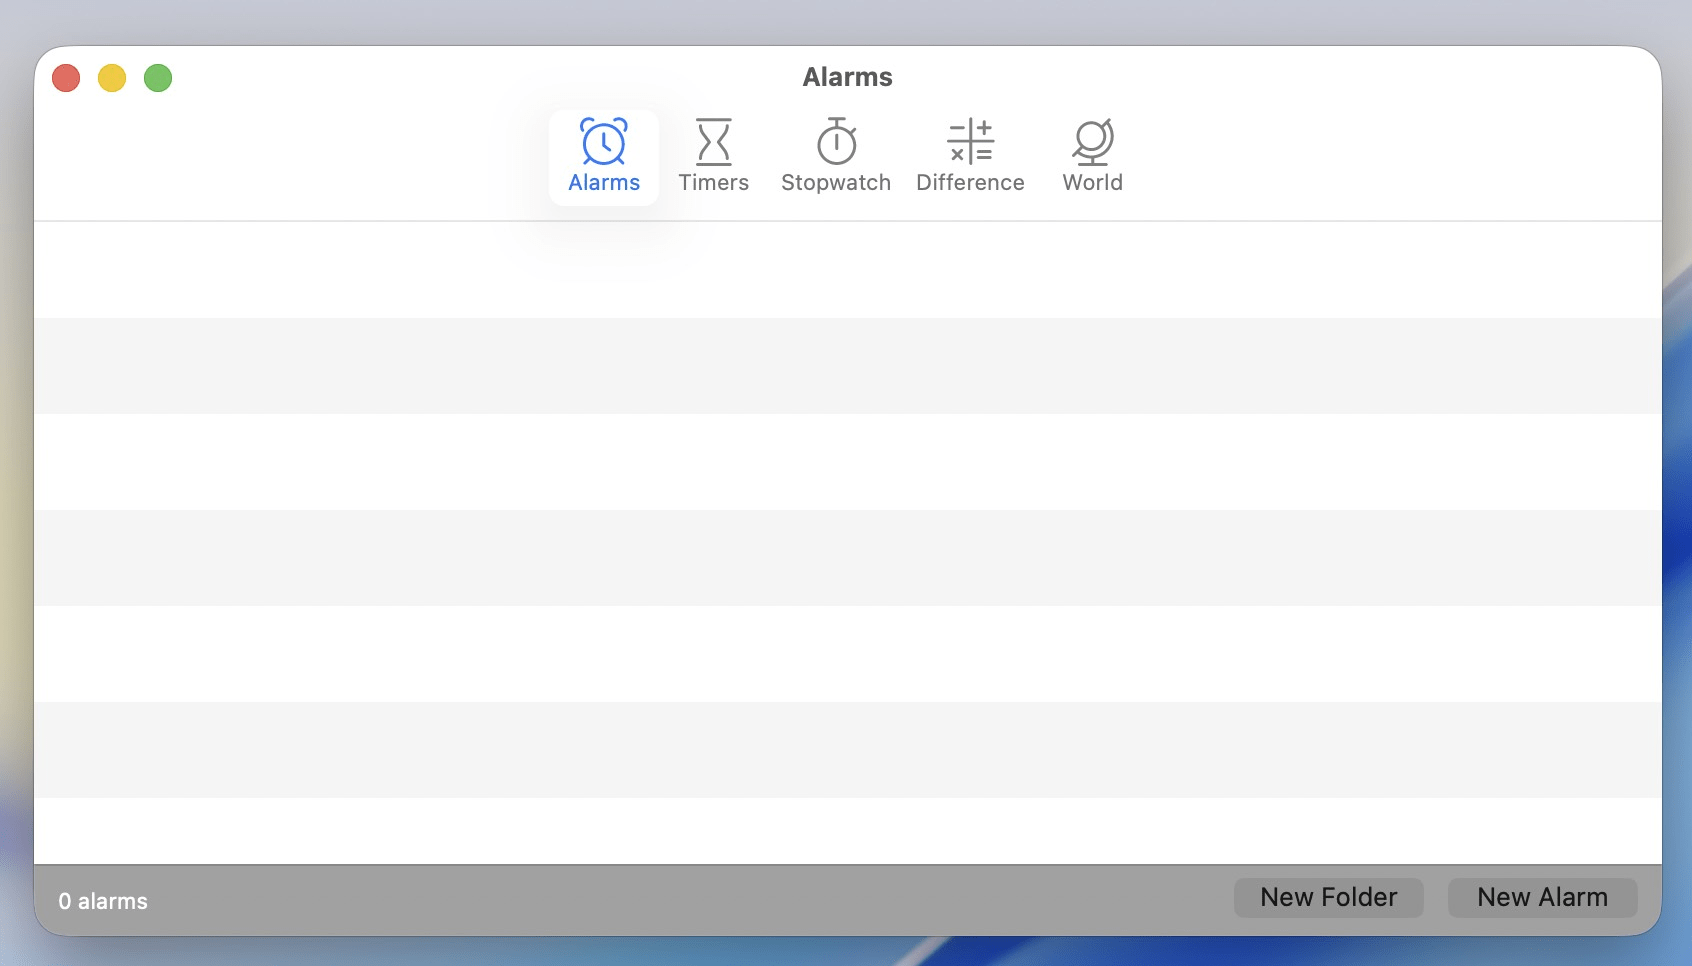The height and width of the screenshot is (966, 1692).
Task: Click the "Stopwatch" label under the icon
Action: click(x=836, y=183)
